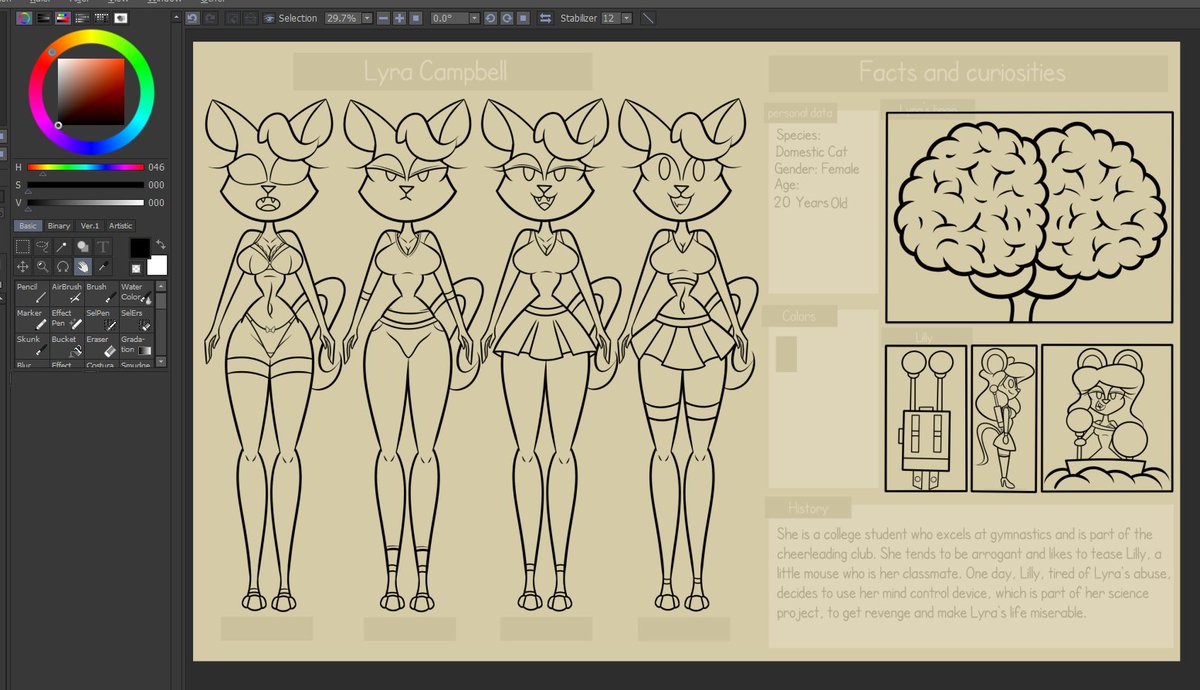The width and height of the screenshot is (1200, 690).
Task: Select the Pencil brush
Action: click(x=32, y=293)
